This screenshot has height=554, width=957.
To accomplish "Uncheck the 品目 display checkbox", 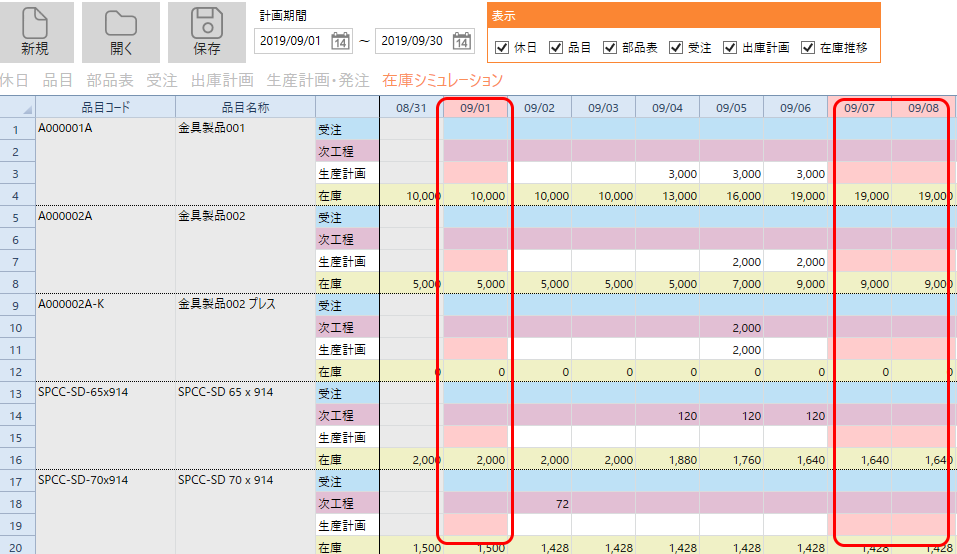I will pos(557,47).
